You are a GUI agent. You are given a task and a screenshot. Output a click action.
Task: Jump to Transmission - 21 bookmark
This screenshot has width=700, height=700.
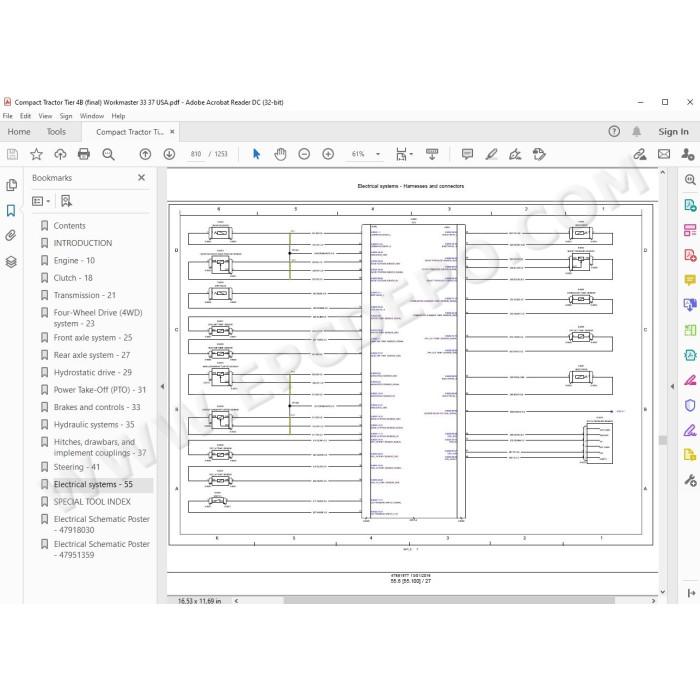84,296
